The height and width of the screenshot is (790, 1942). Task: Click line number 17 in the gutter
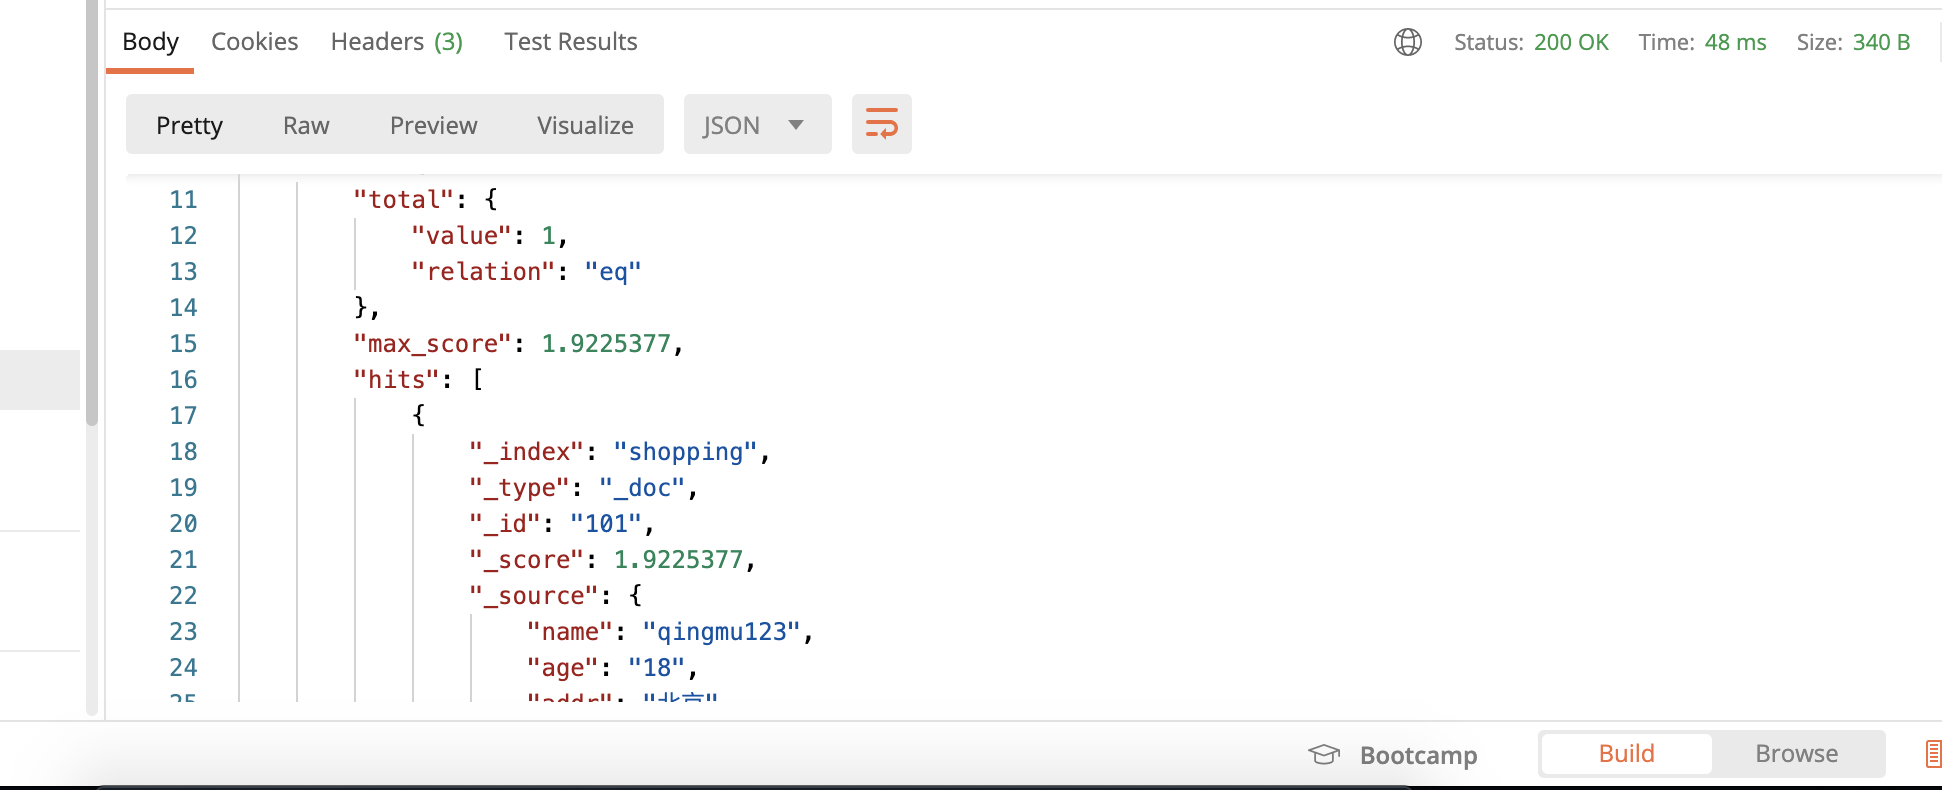[x=183, y=415]
